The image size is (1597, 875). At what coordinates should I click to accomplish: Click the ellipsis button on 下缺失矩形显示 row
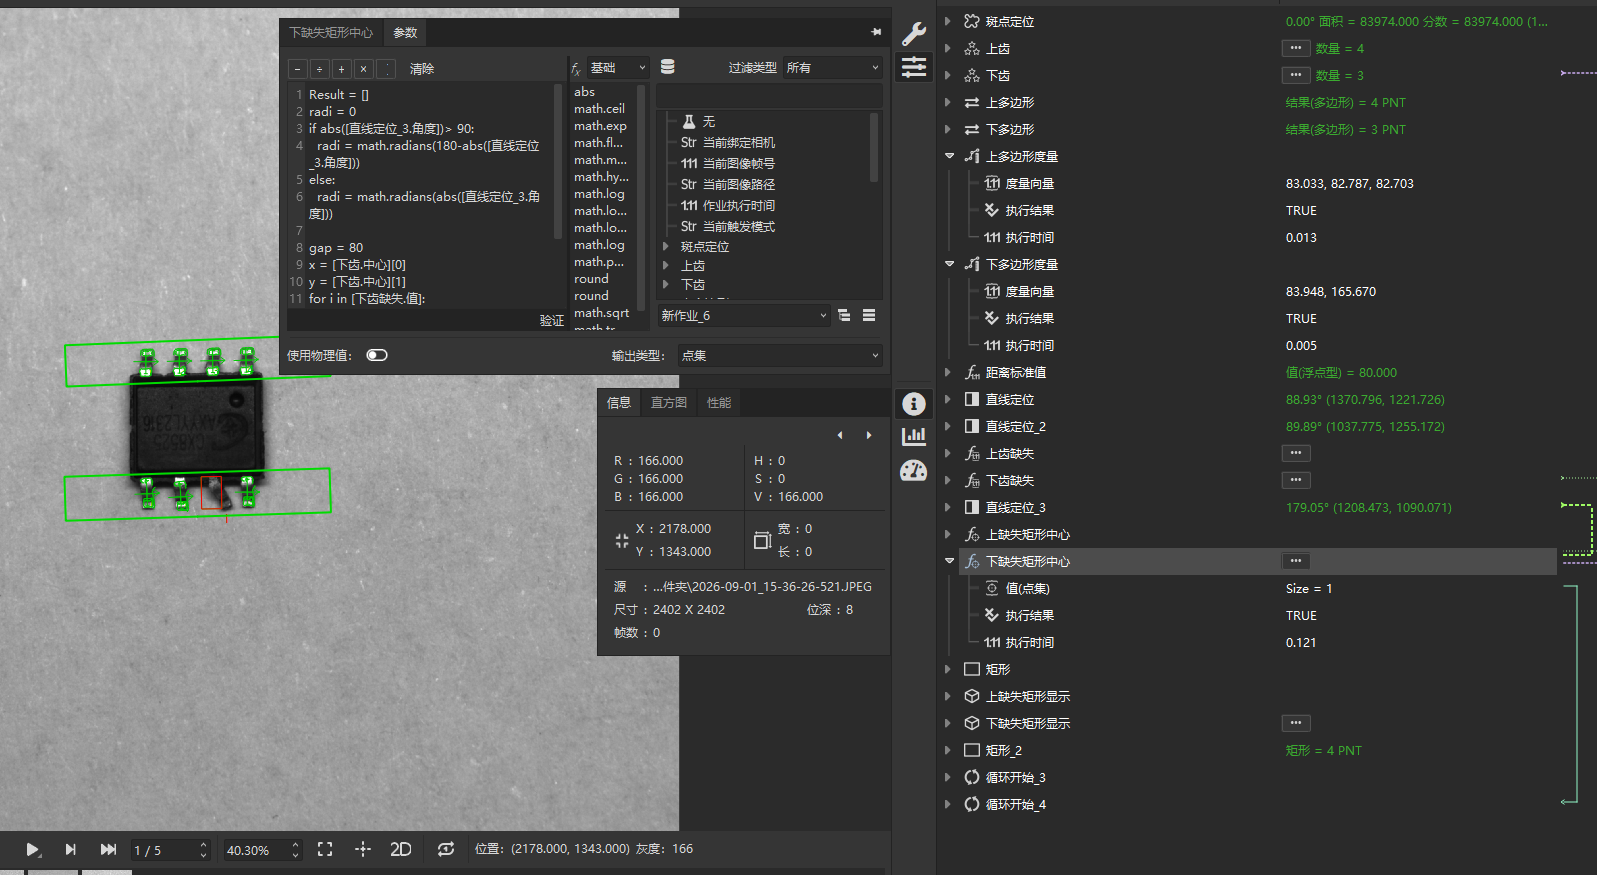pos(1296,723)
